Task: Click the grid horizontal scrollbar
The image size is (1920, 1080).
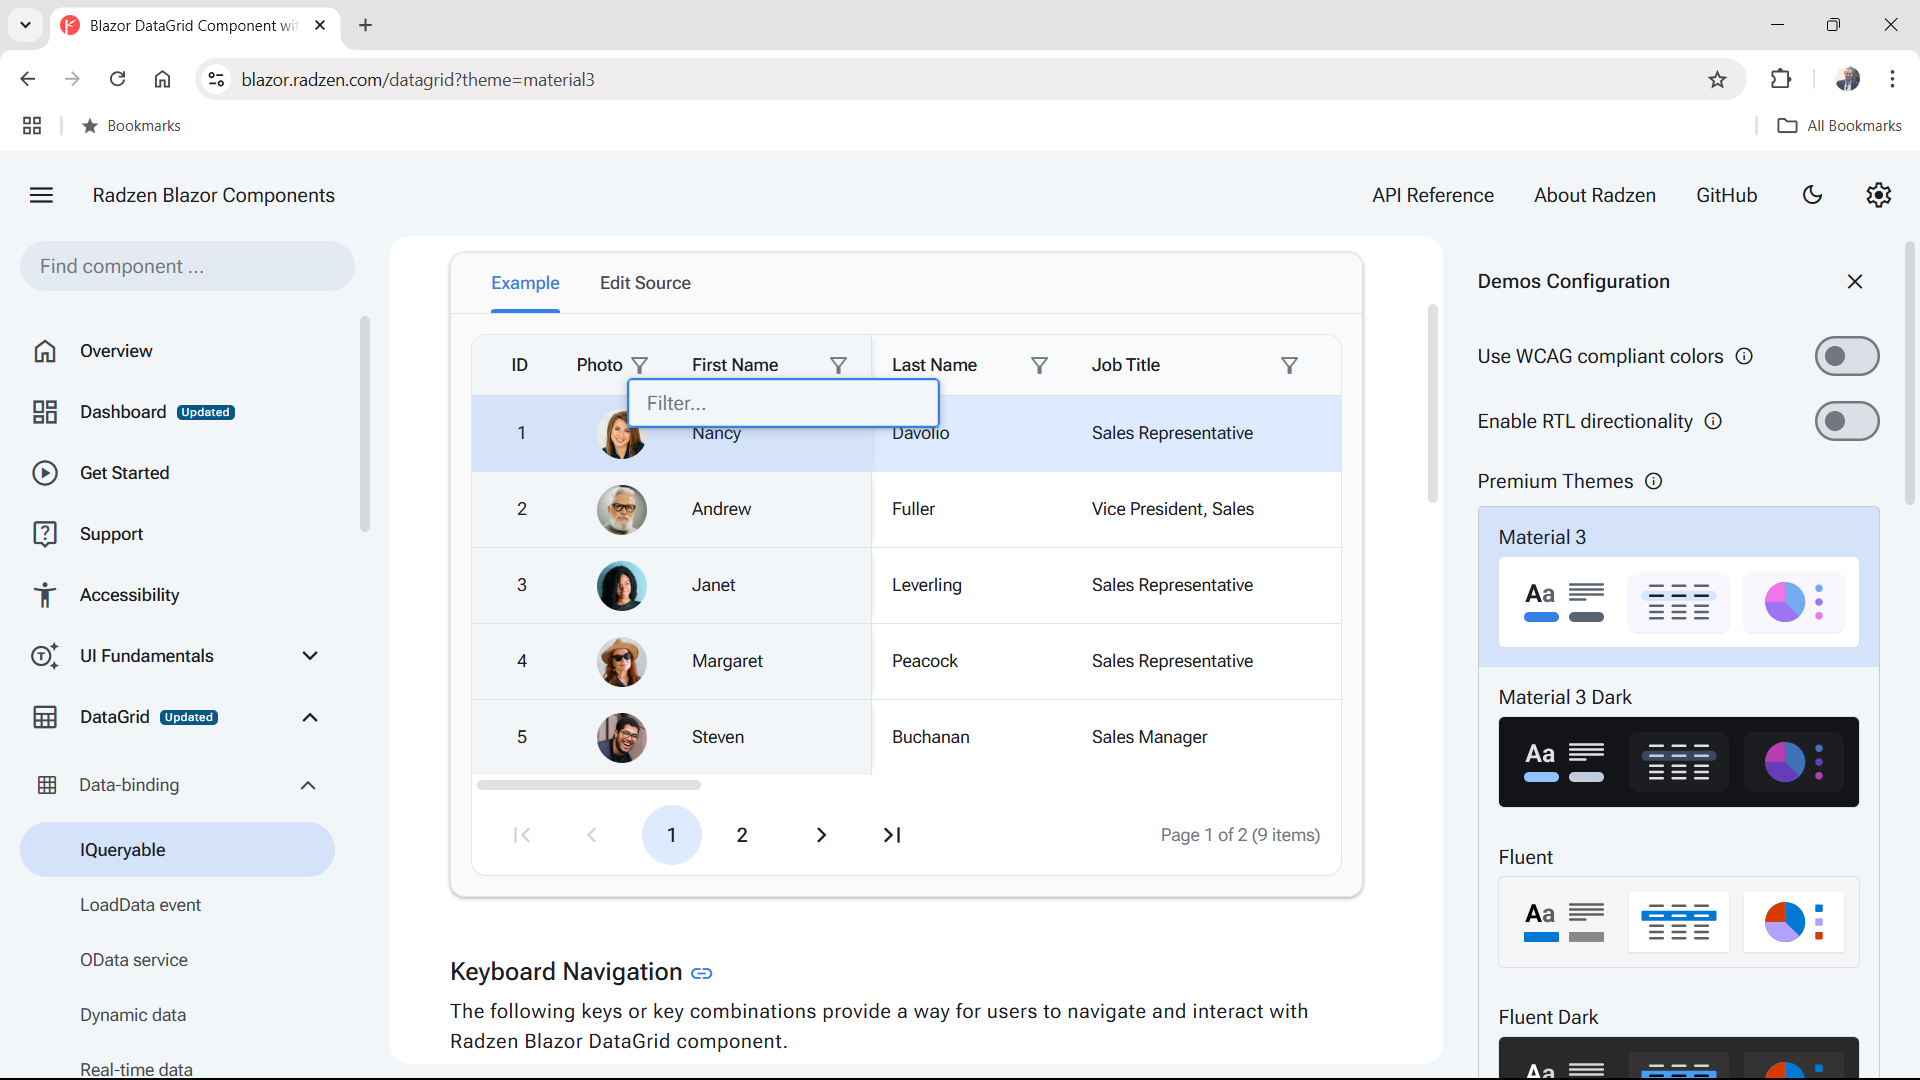Action: [x=589, y=785]
